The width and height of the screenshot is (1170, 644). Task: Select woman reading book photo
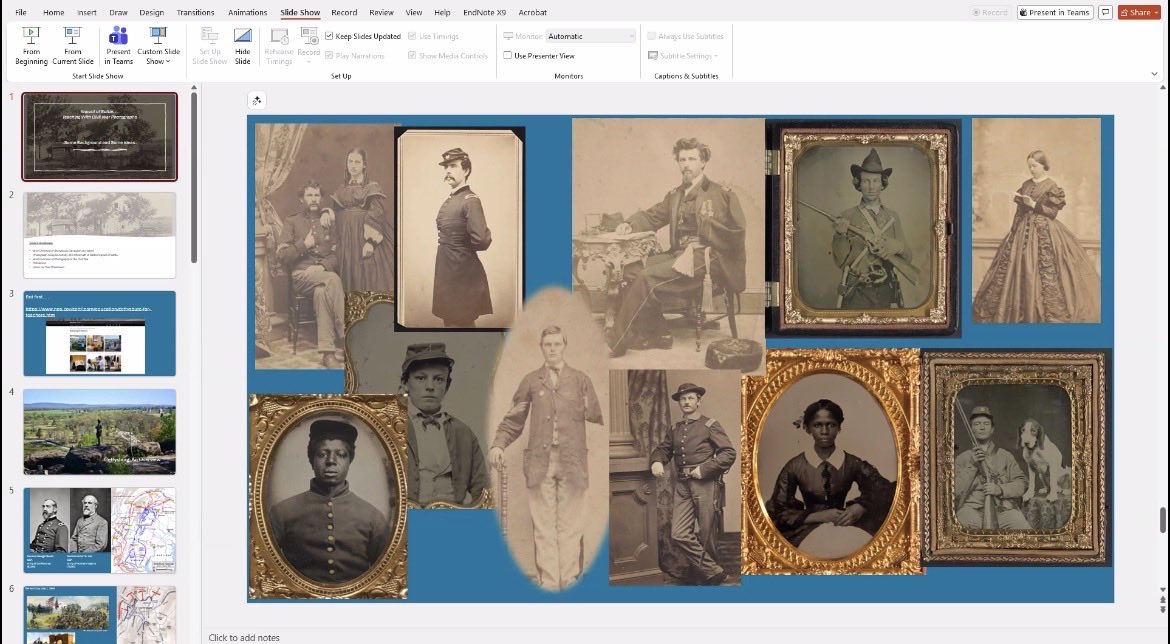[1036, 221]
